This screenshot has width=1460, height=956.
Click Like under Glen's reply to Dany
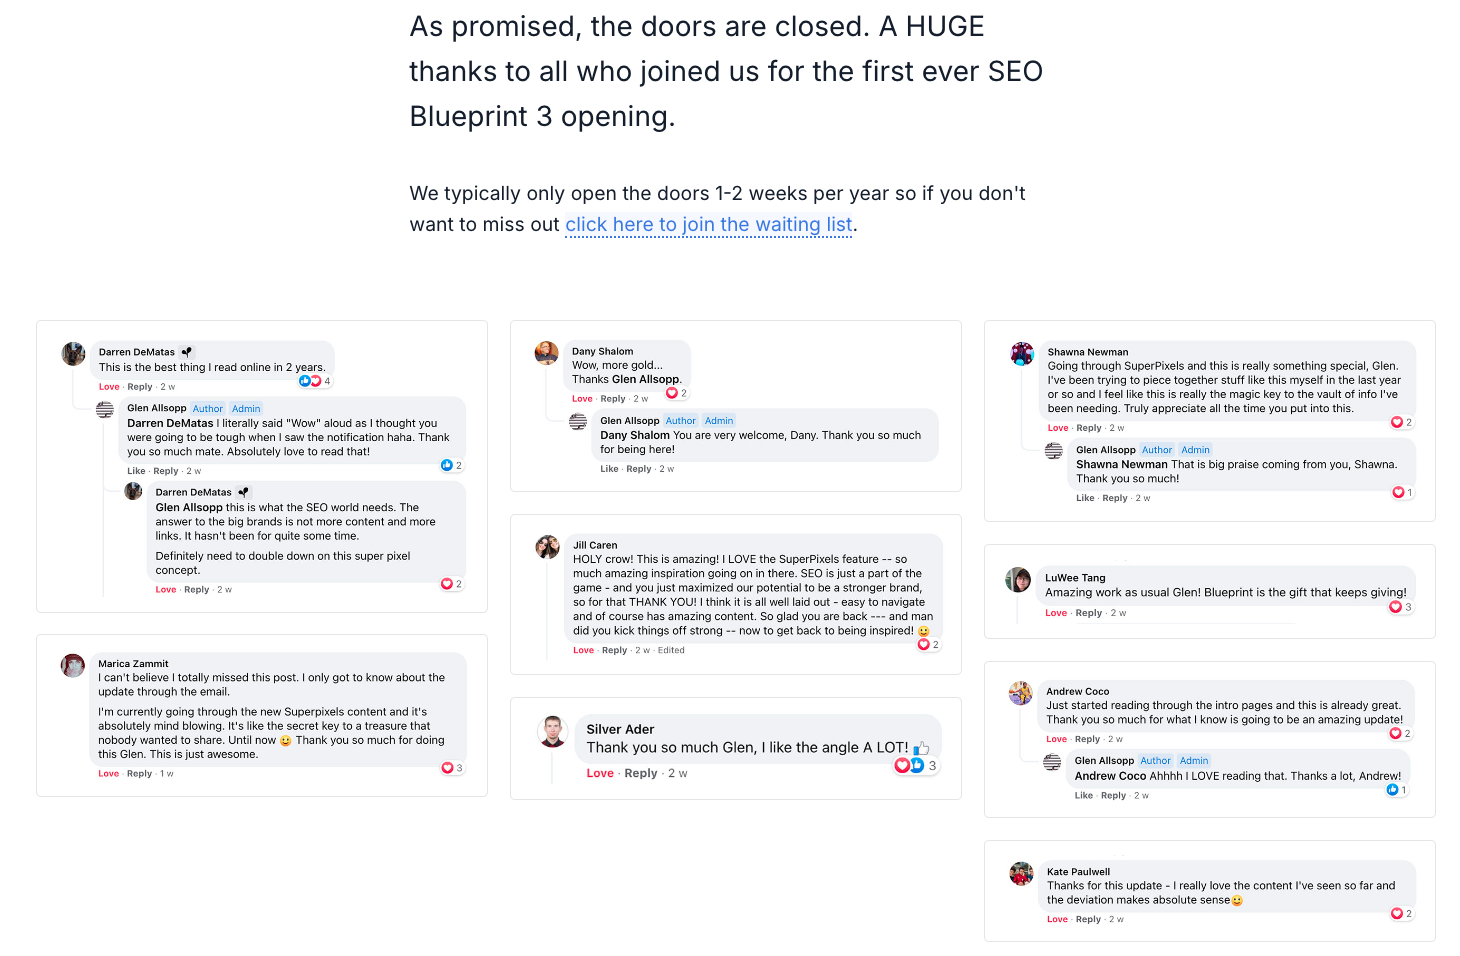tap(609, 469)
